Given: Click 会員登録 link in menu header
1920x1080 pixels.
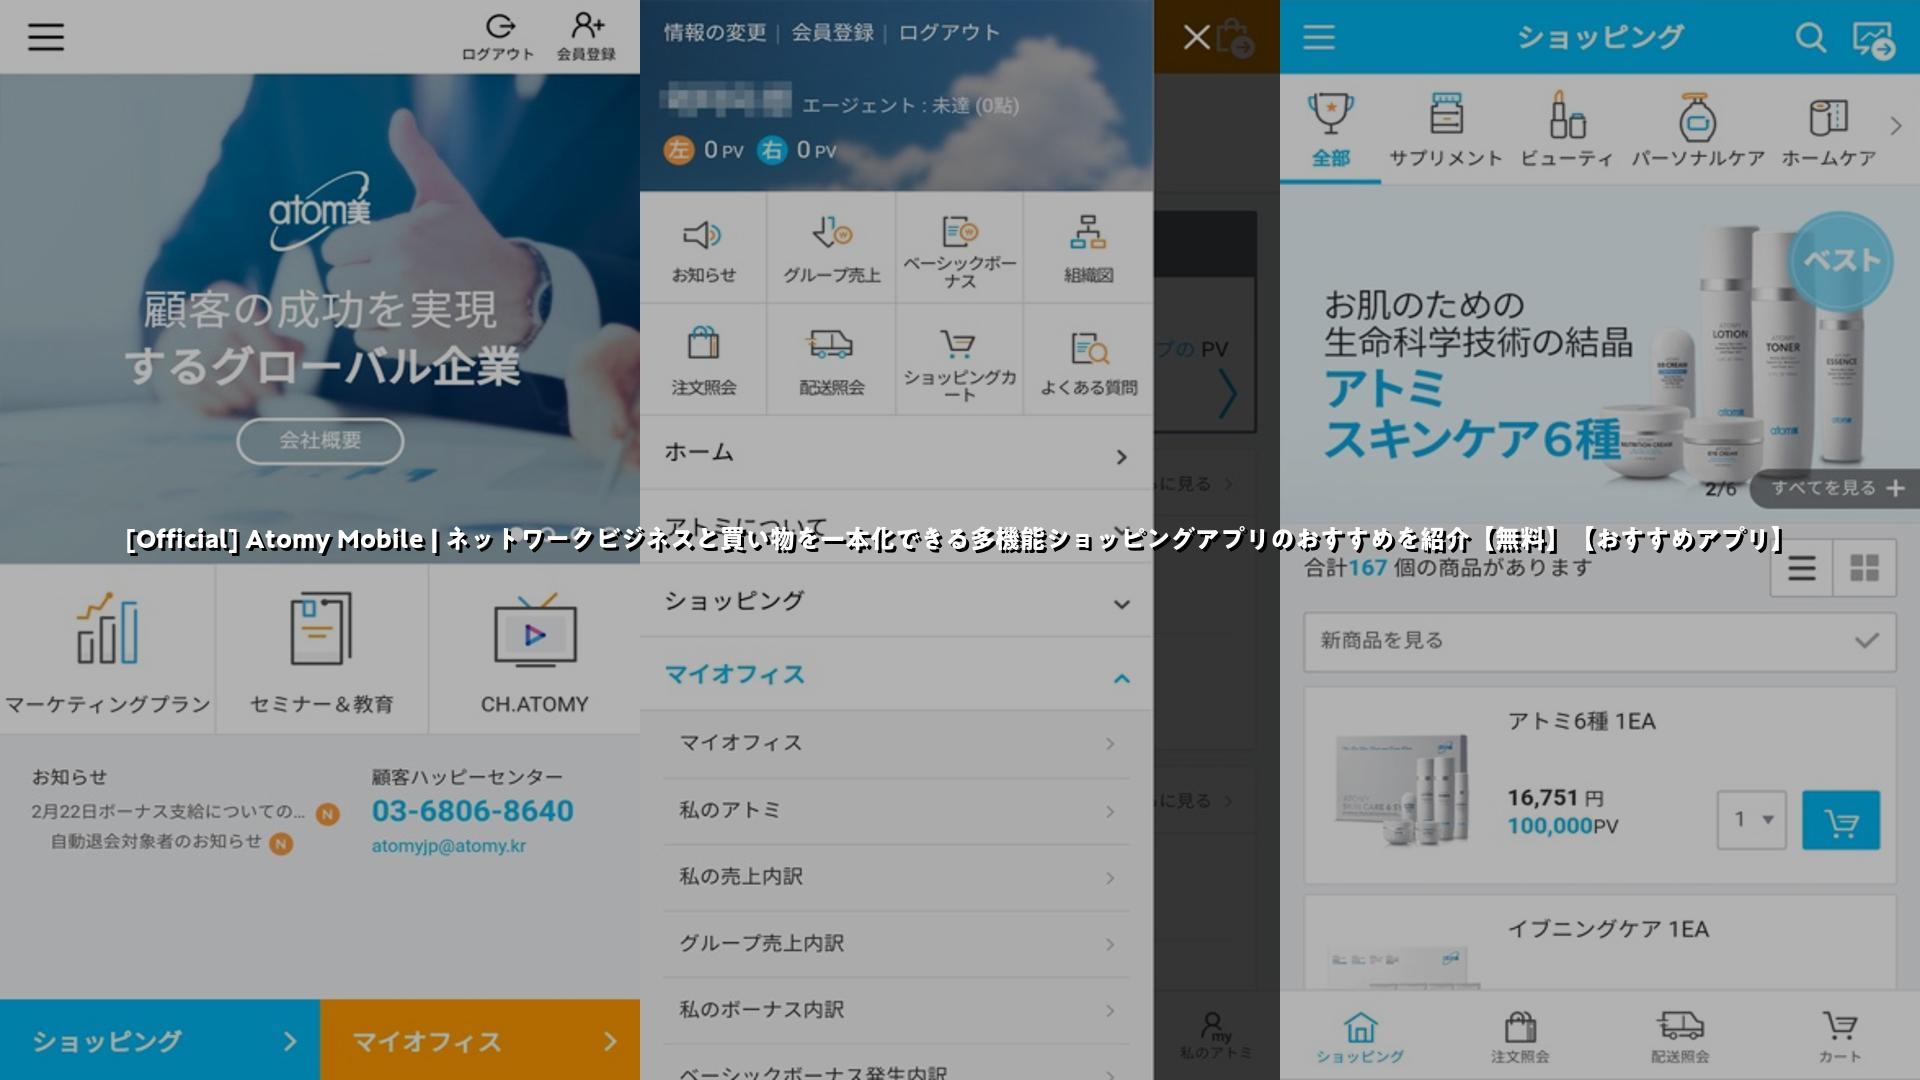Looking at the screenshot, I should [x=832, y=33].
